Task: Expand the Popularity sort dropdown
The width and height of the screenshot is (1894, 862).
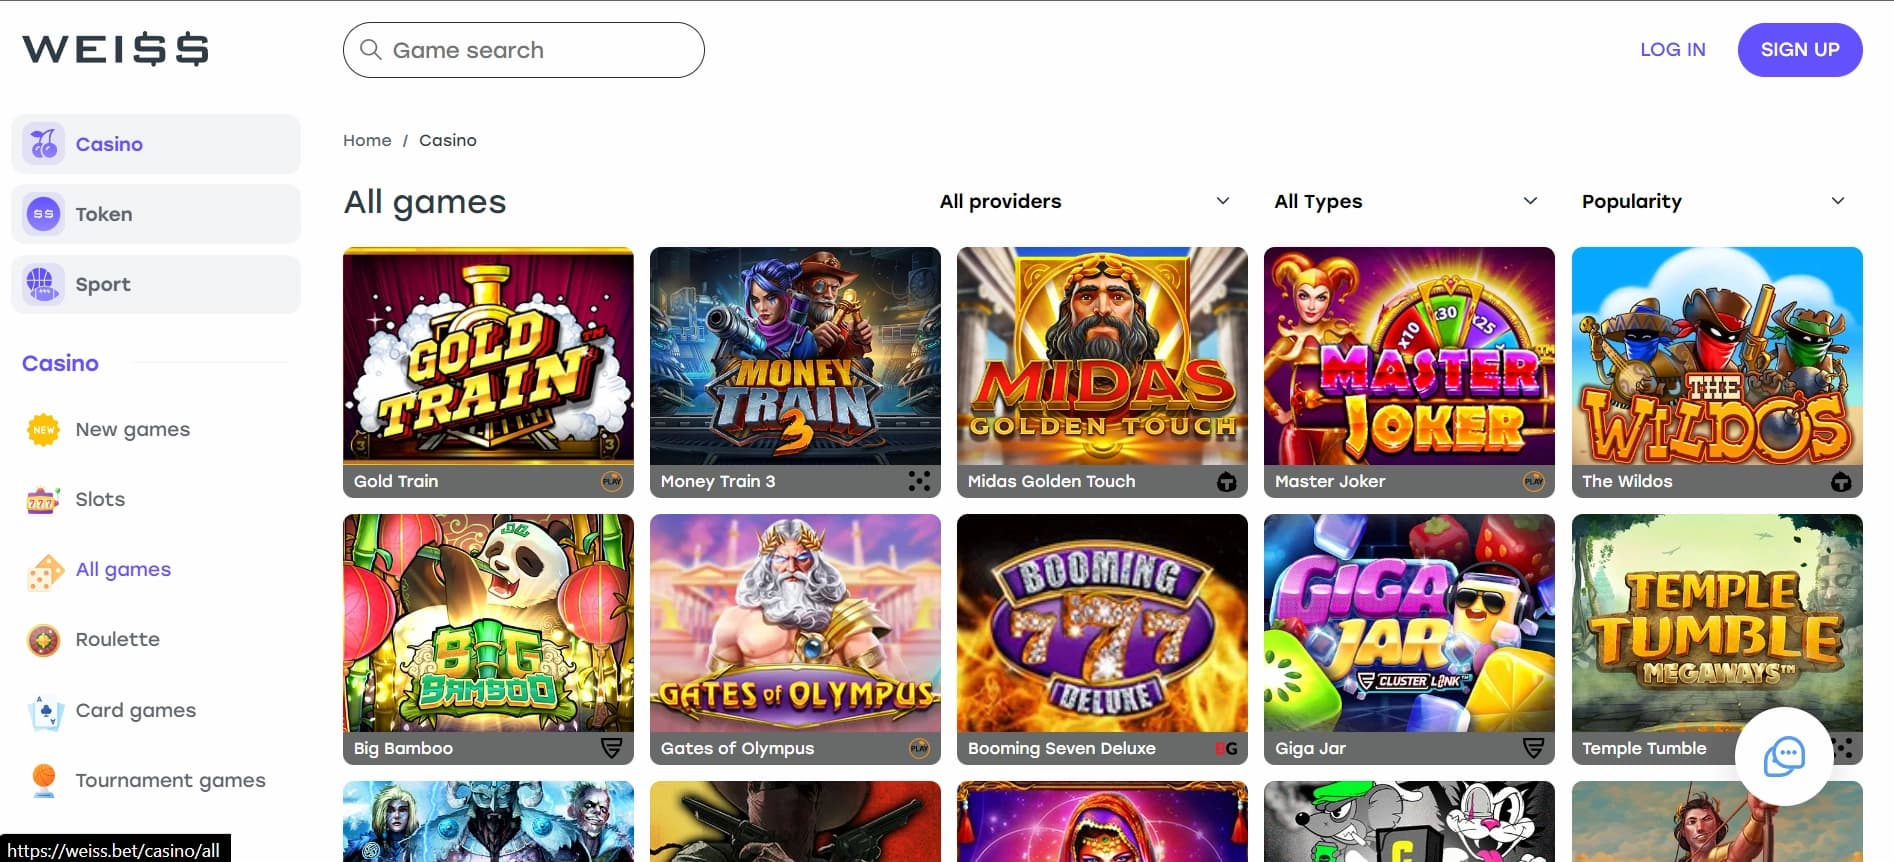Action: [x=1713, y=201]
